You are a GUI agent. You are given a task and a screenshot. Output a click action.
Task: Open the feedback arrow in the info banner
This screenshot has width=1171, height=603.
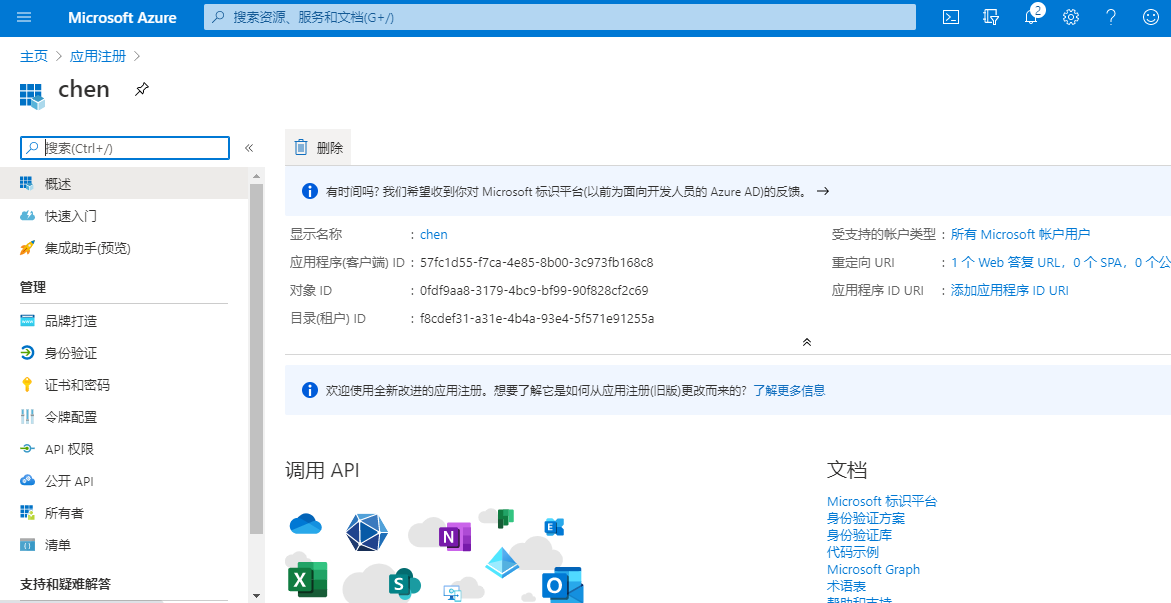coord(823,191)
